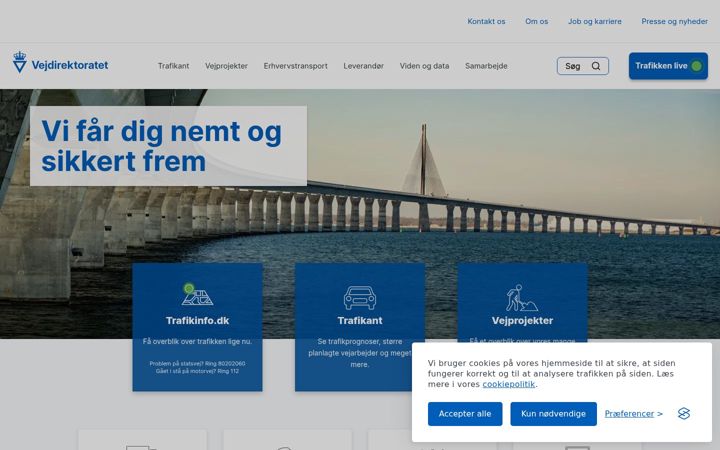Click the 'Vi bruger cookies' notice text
This screenshot has height=450, width=720.
551,374
